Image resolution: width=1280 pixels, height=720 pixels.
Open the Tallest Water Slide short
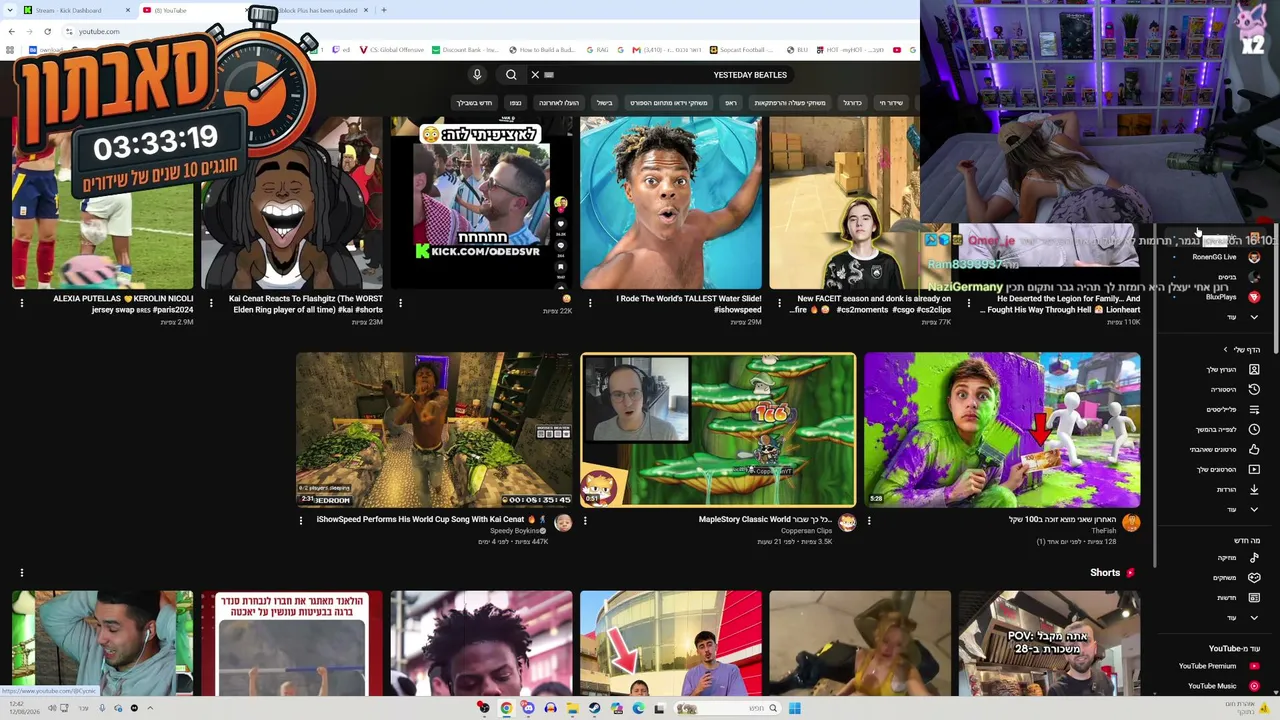(x=671, y=203)
